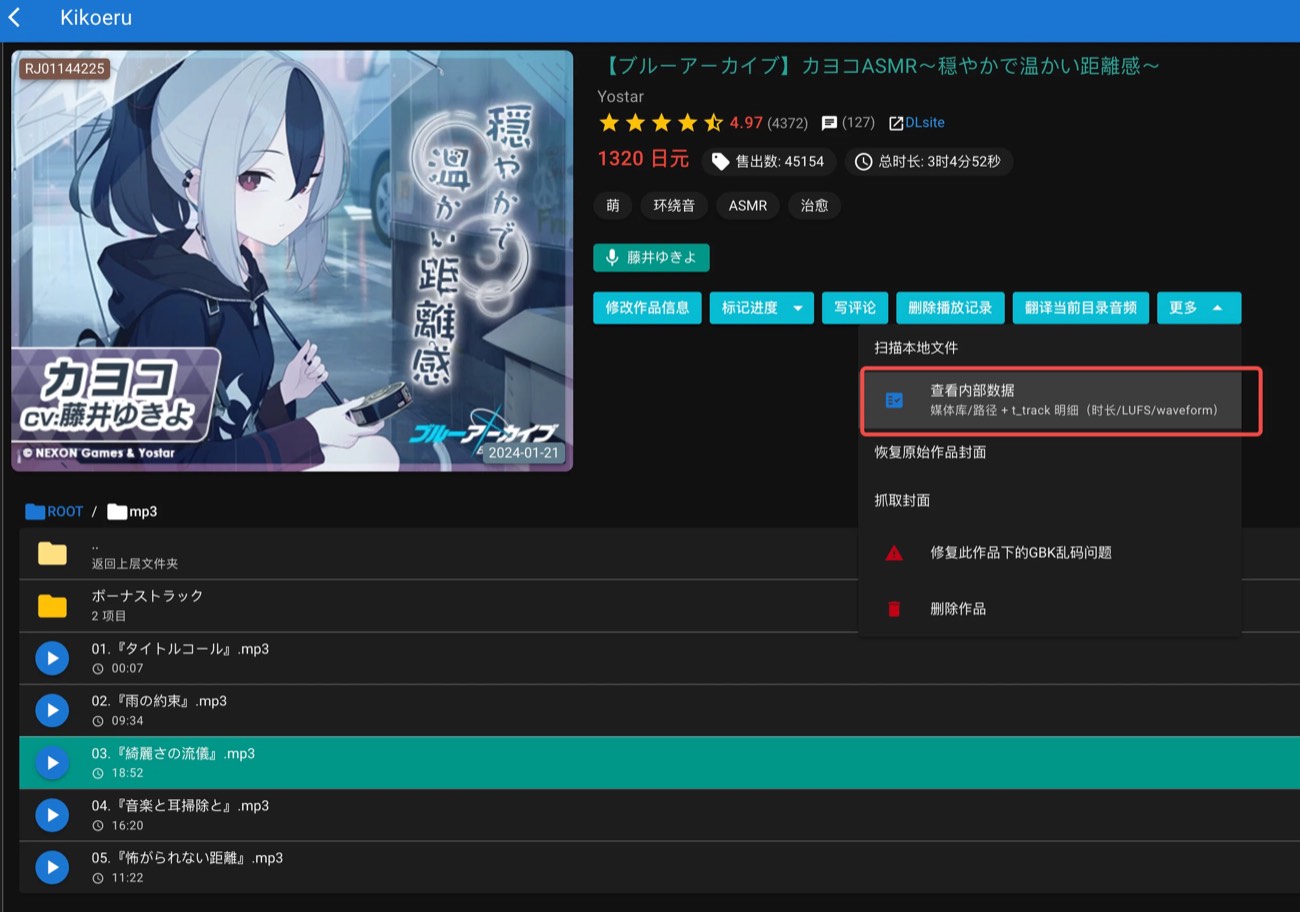Play track 02.『雨の約束』.mp3
The width and height of the screenshot is (1300, 912).
[x=51, y=710]
